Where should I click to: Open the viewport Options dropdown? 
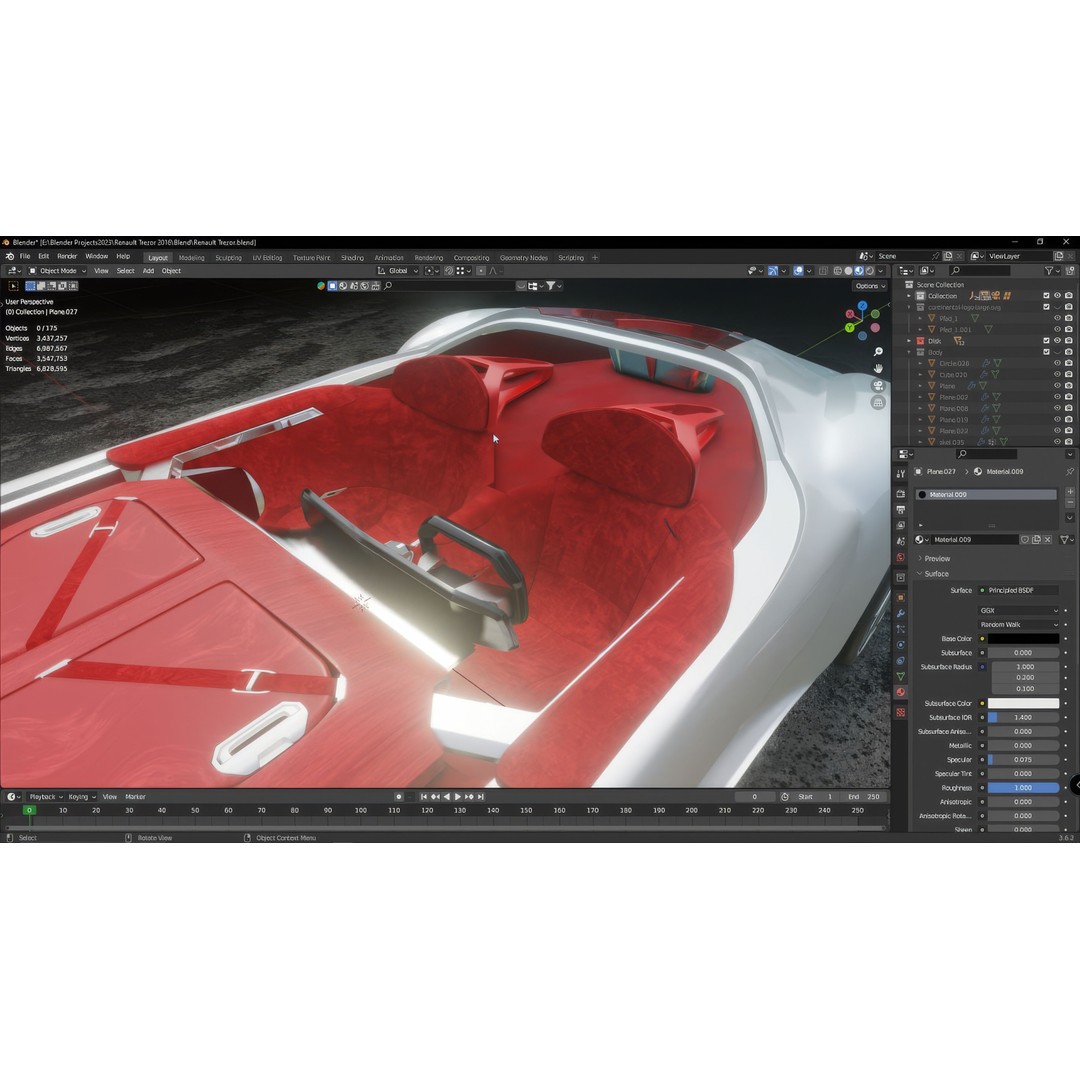coord(870,286)
